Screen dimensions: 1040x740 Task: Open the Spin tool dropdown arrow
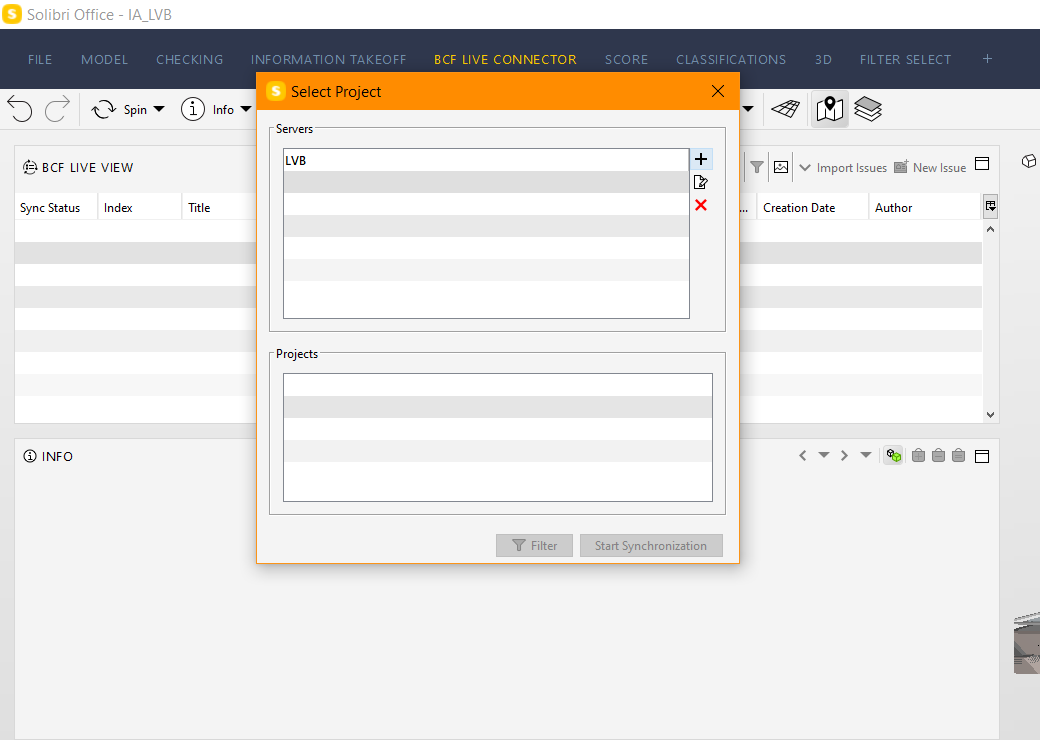(x=159, y=109)
